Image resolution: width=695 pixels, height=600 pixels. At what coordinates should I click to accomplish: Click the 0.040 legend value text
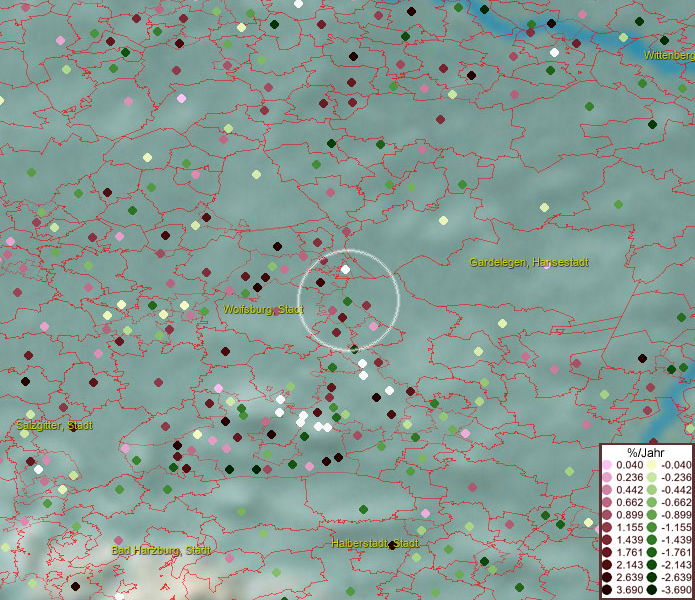coord(629,465)
